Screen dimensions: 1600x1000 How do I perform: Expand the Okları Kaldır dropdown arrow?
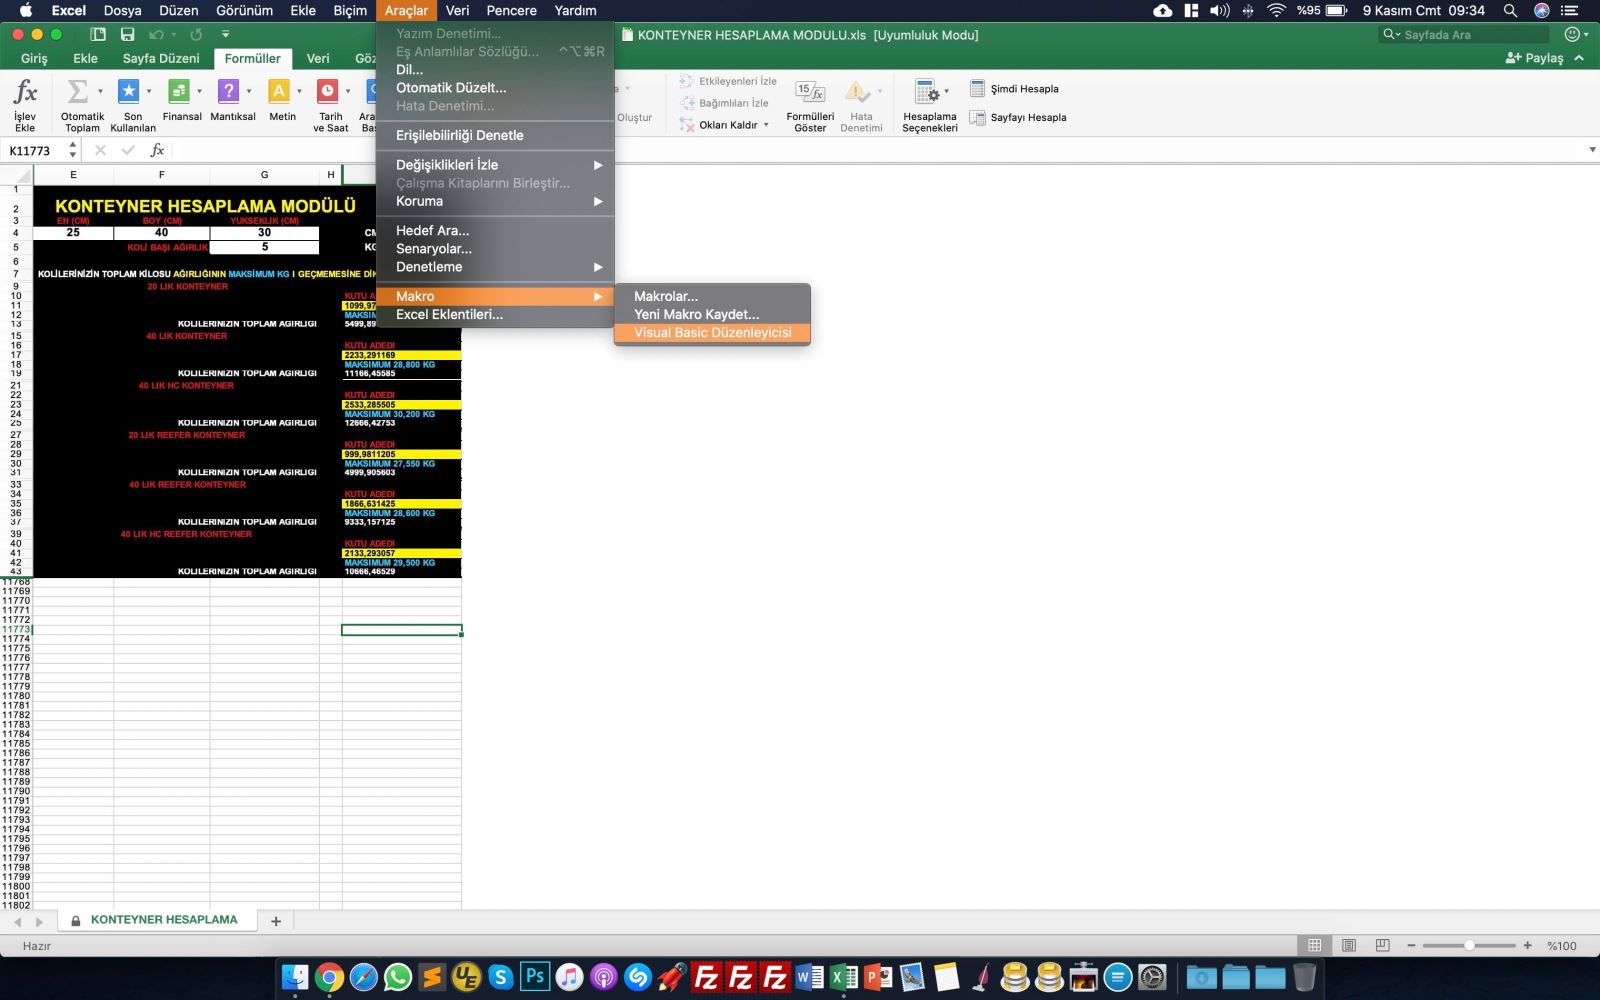click(x=766, y=125)
